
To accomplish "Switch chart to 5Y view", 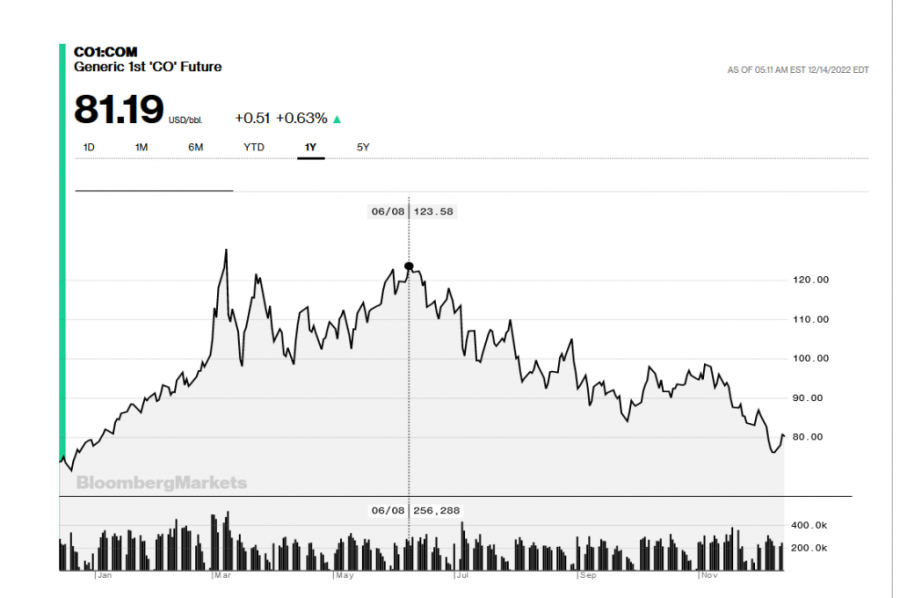I will 363,147.
